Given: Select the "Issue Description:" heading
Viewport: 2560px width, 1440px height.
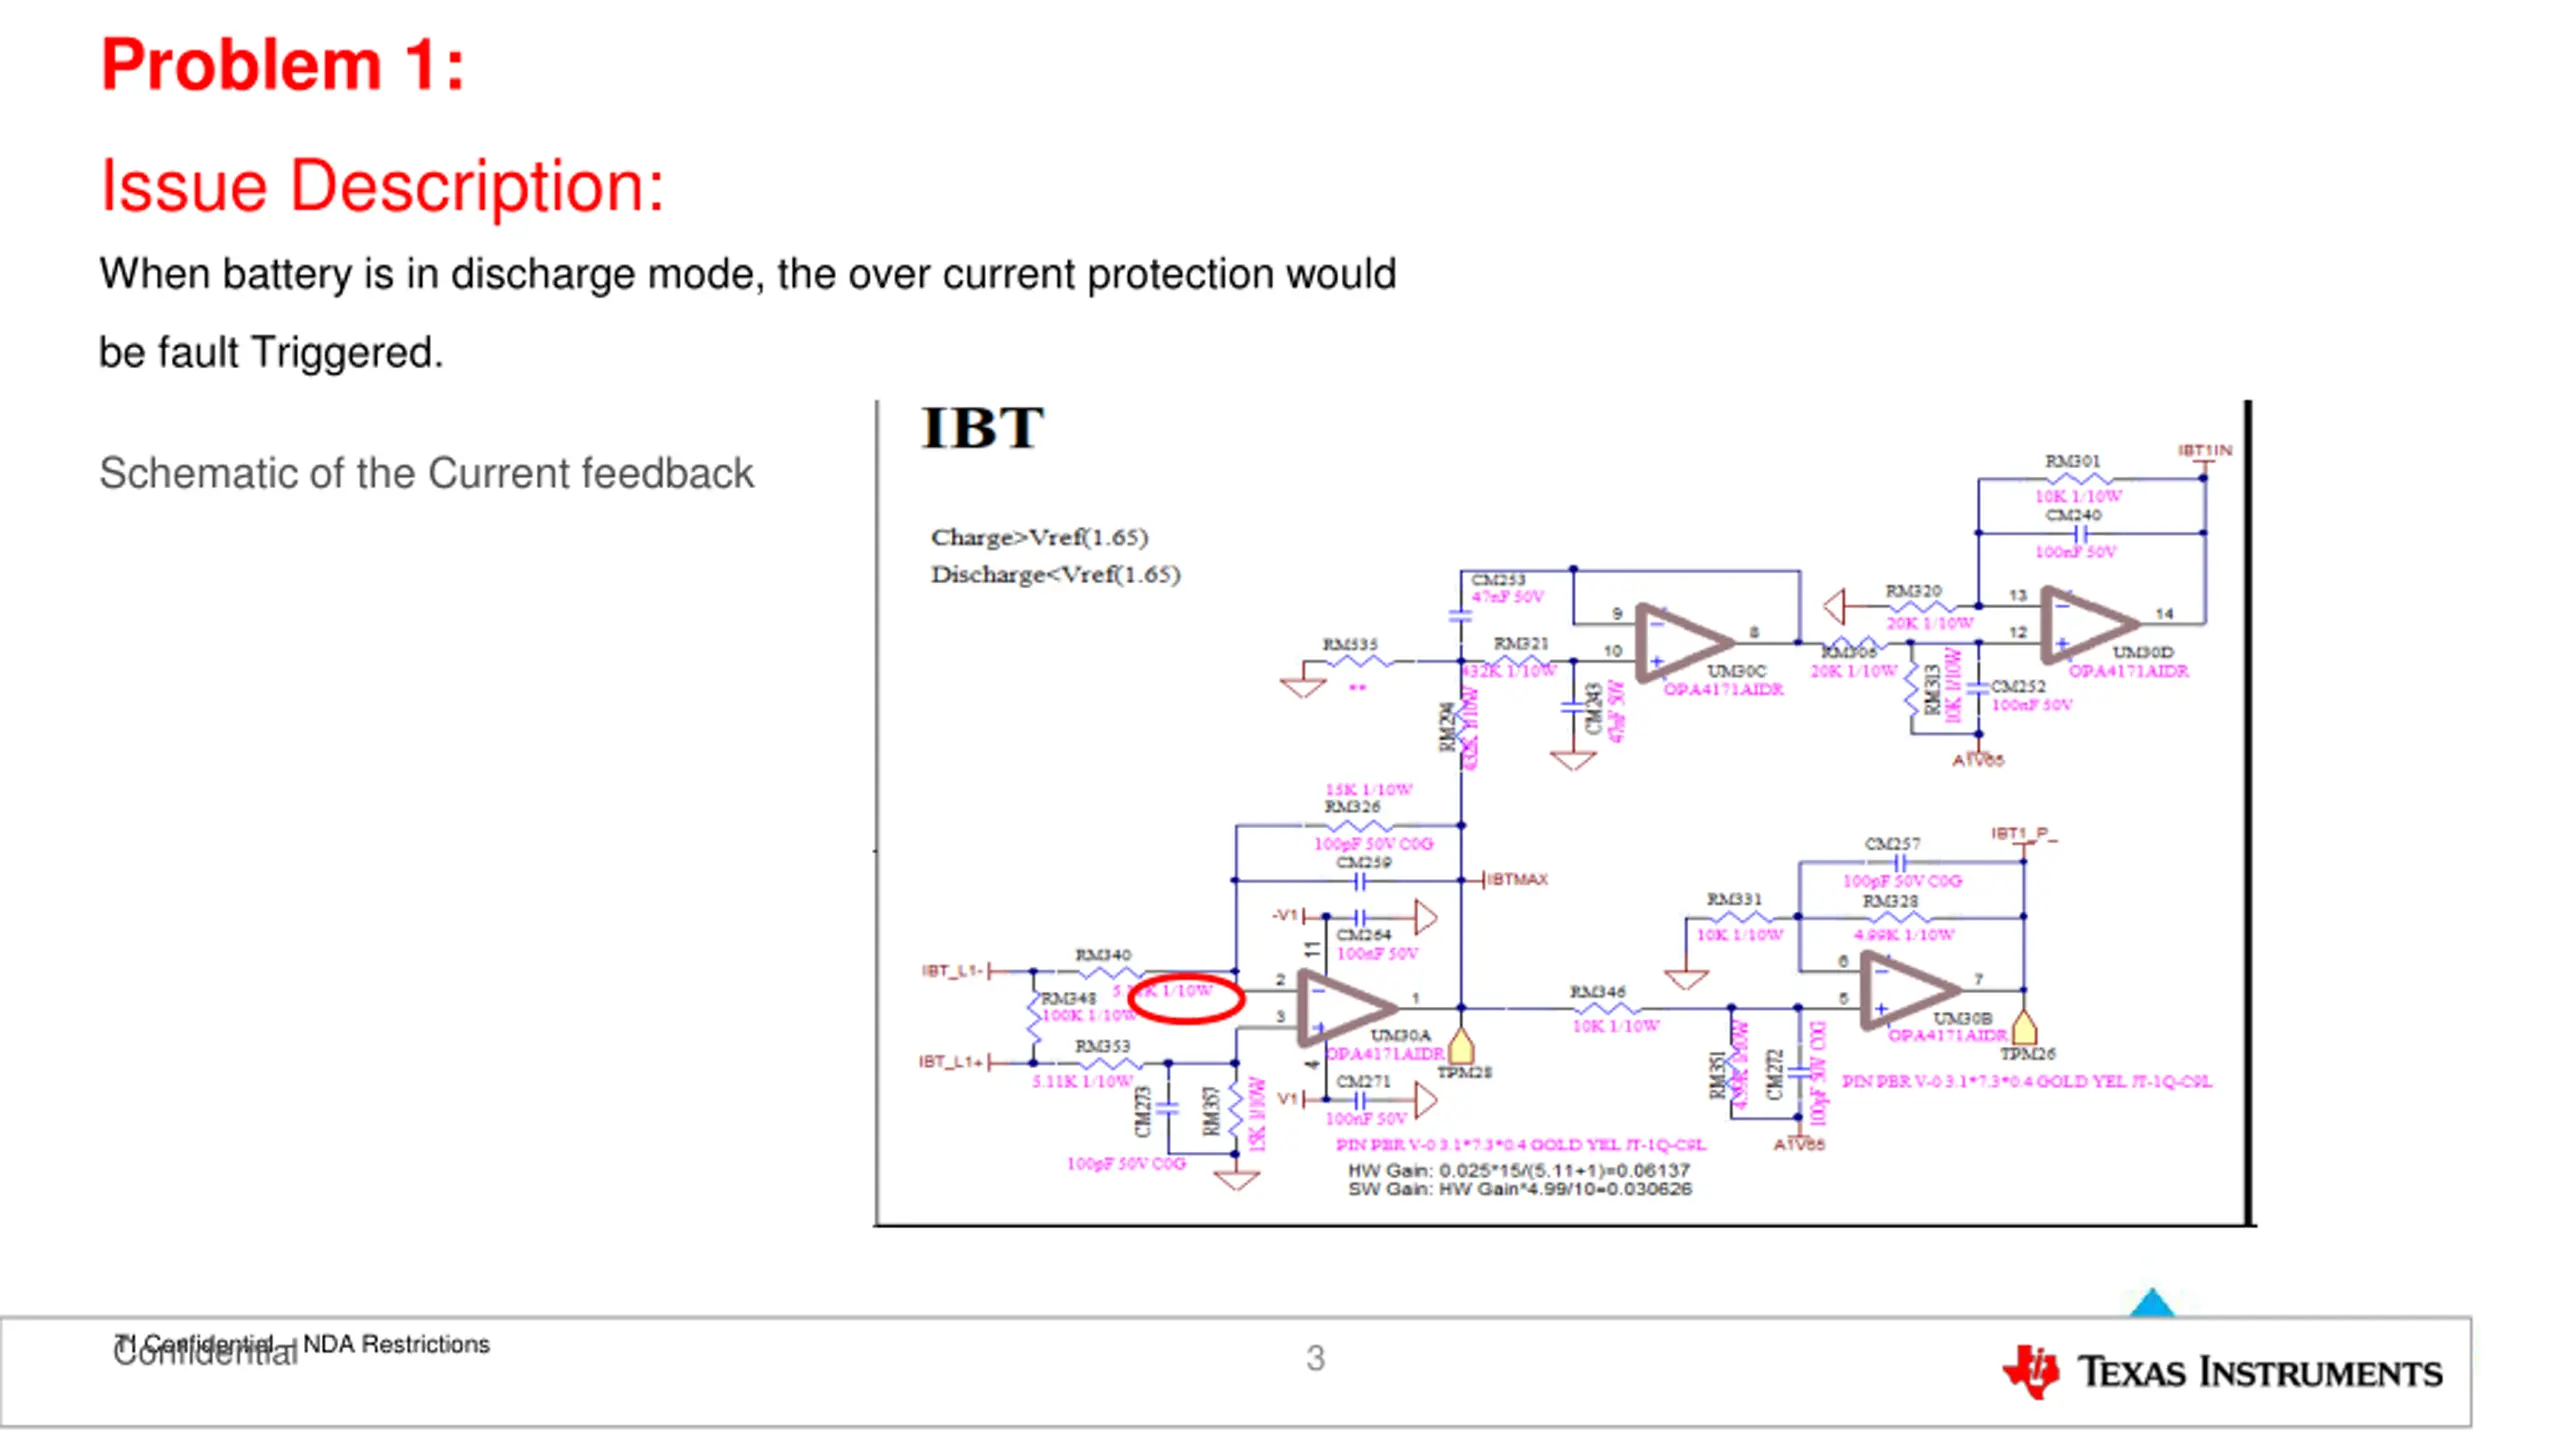Looking at the screenshot, I should click(382, 186).
